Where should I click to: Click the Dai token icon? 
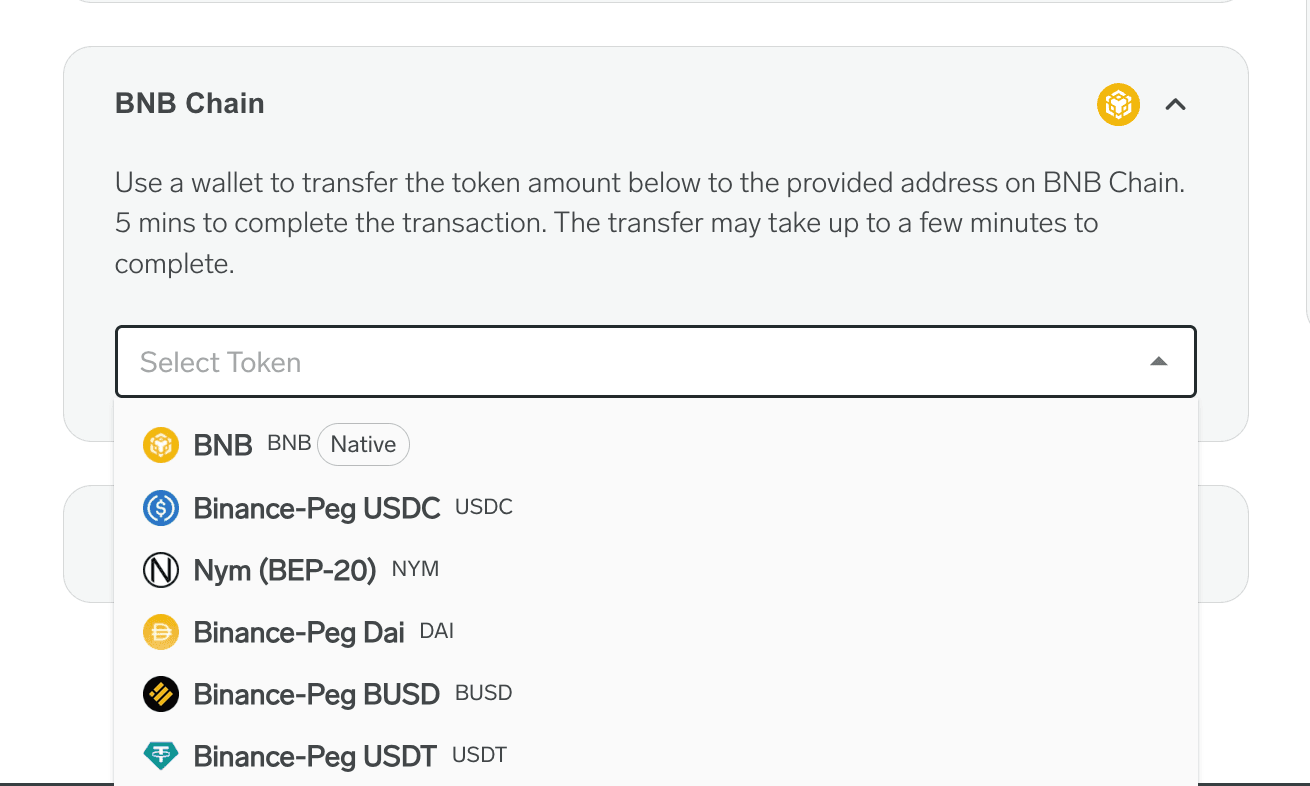pos(161,632)
